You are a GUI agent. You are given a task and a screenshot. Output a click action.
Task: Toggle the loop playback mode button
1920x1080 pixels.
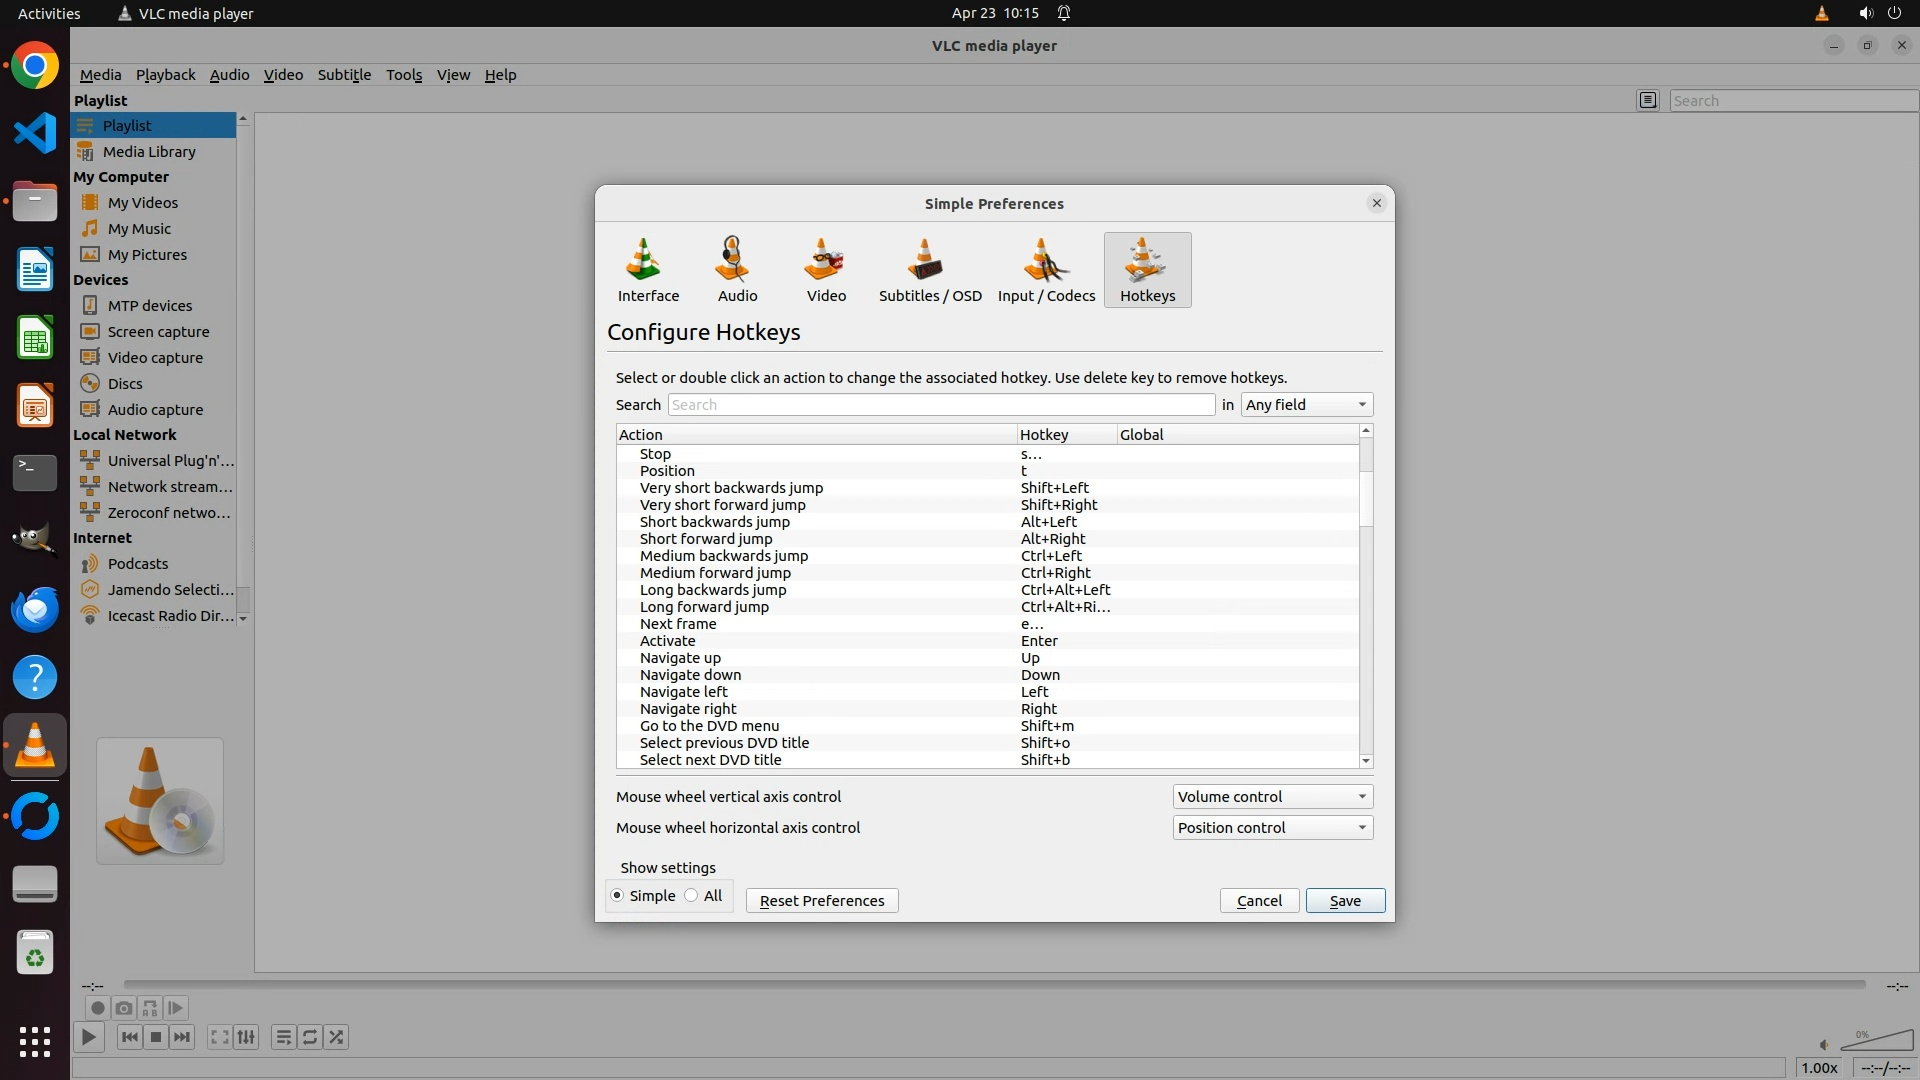[x=310, y=1037]
